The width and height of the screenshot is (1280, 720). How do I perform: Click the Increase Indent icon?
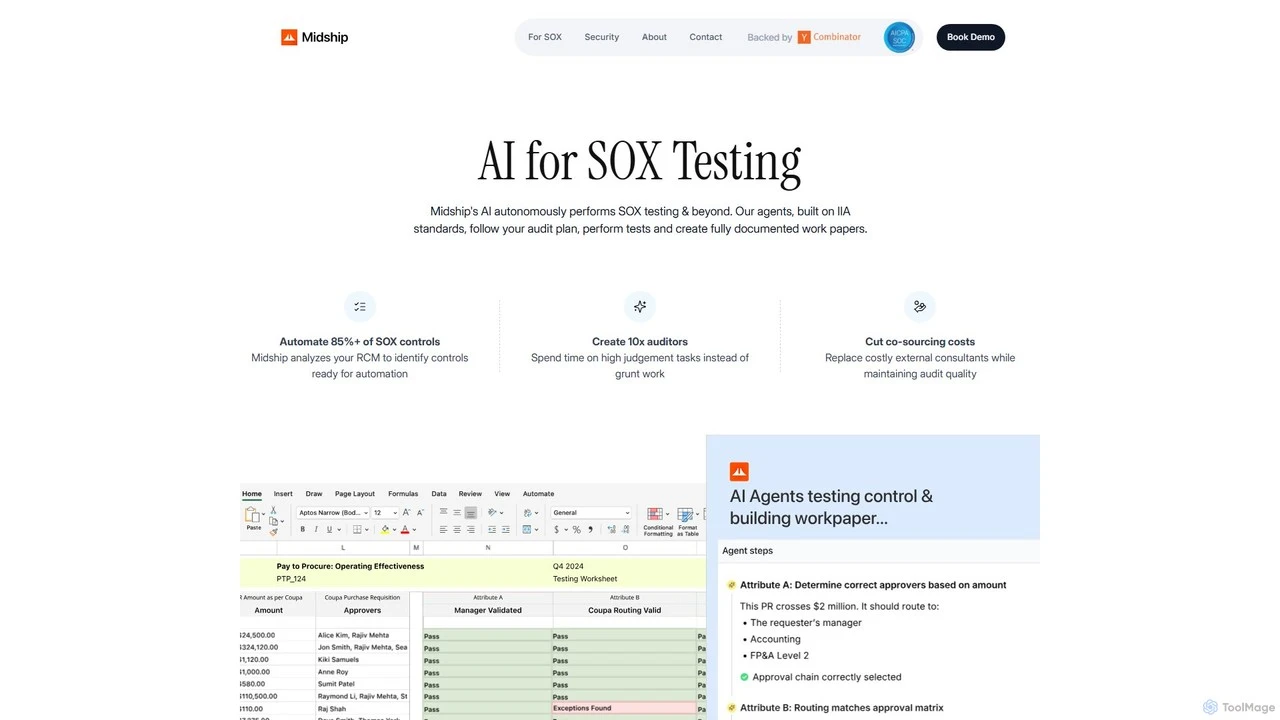(x=505, y=530)
